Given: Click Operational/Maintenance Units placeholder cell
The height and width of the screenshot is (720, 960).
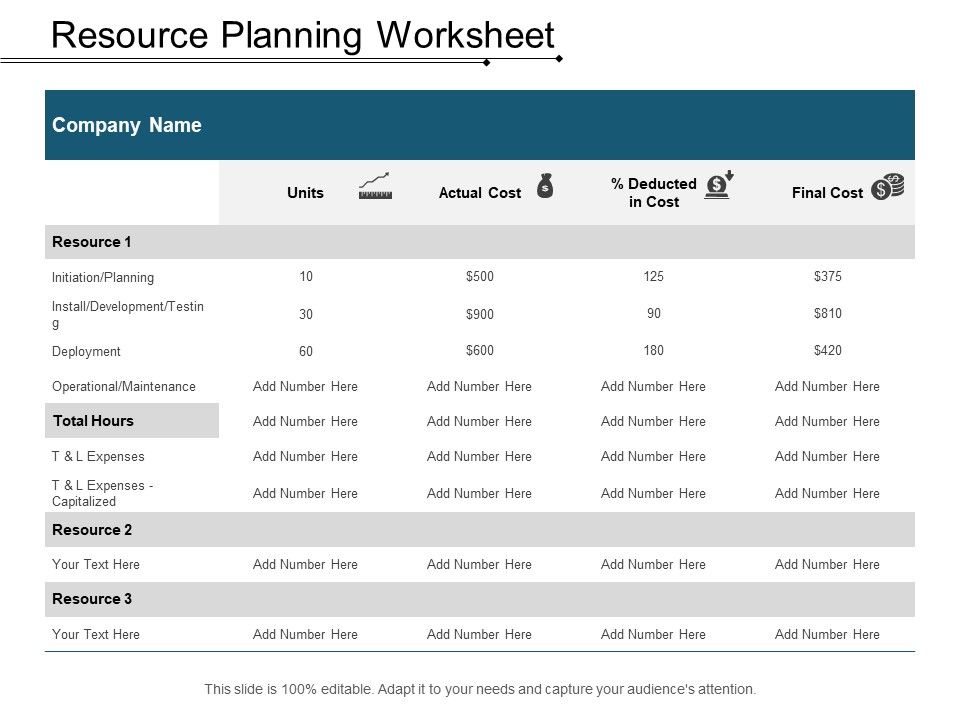Looking at the screenshot, I should [x=306, y=386].
